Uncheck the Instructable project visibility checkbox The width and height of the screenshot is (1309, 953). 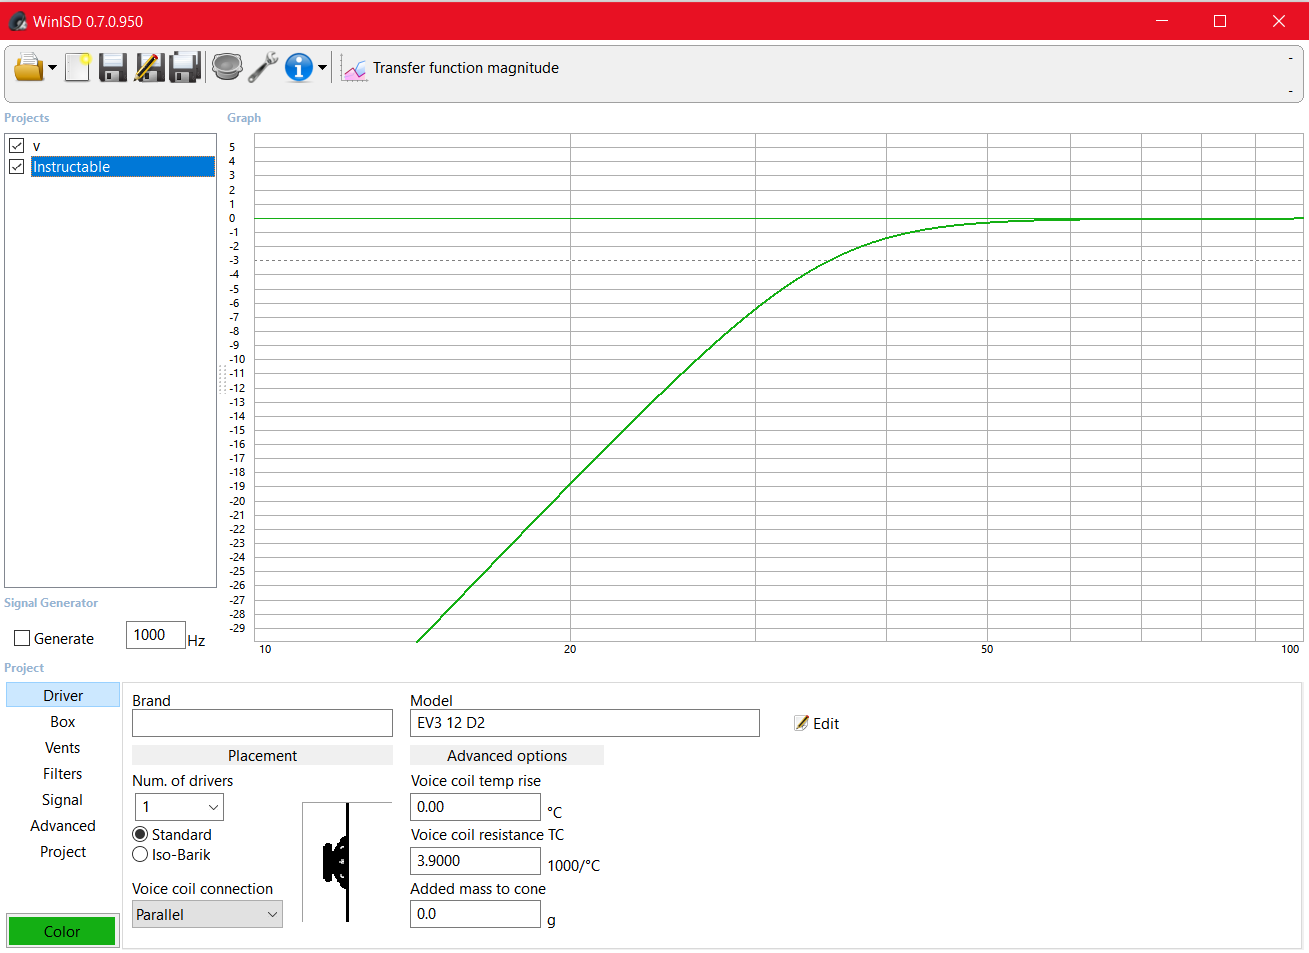(x=16, y=166)
